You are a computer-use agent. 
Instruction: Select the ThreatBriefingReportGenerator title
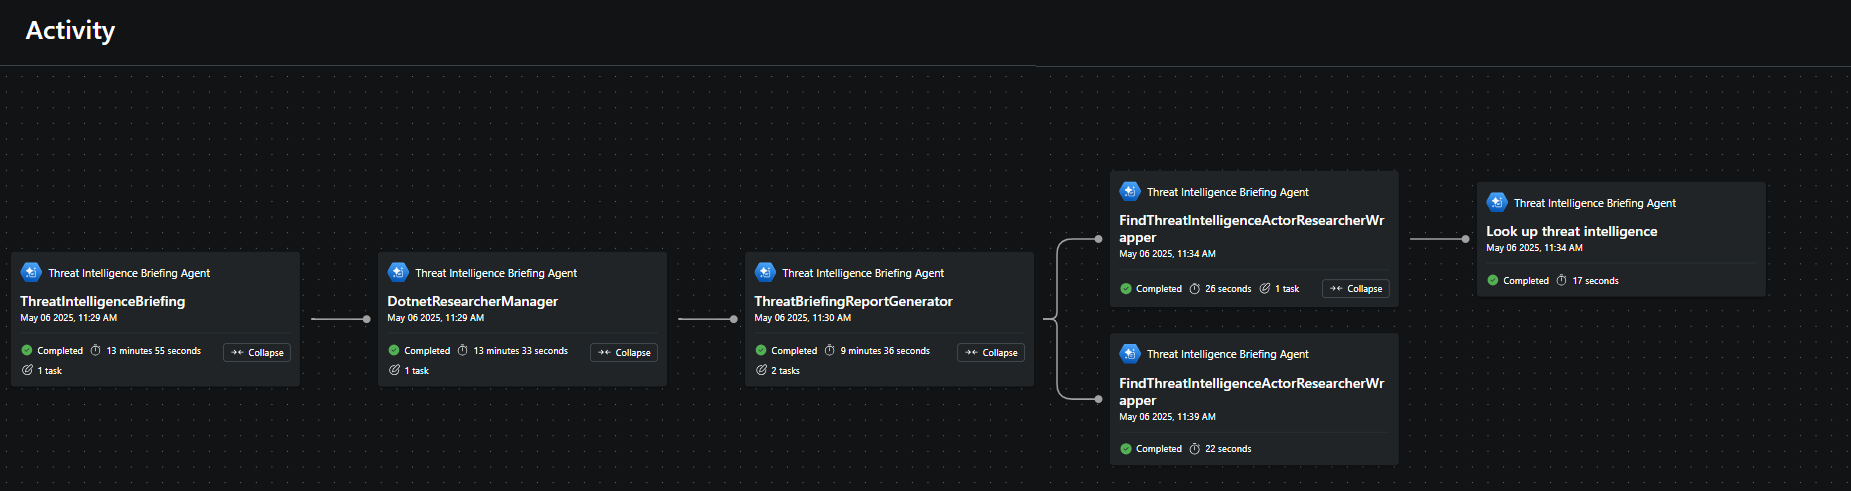(853, 301)
